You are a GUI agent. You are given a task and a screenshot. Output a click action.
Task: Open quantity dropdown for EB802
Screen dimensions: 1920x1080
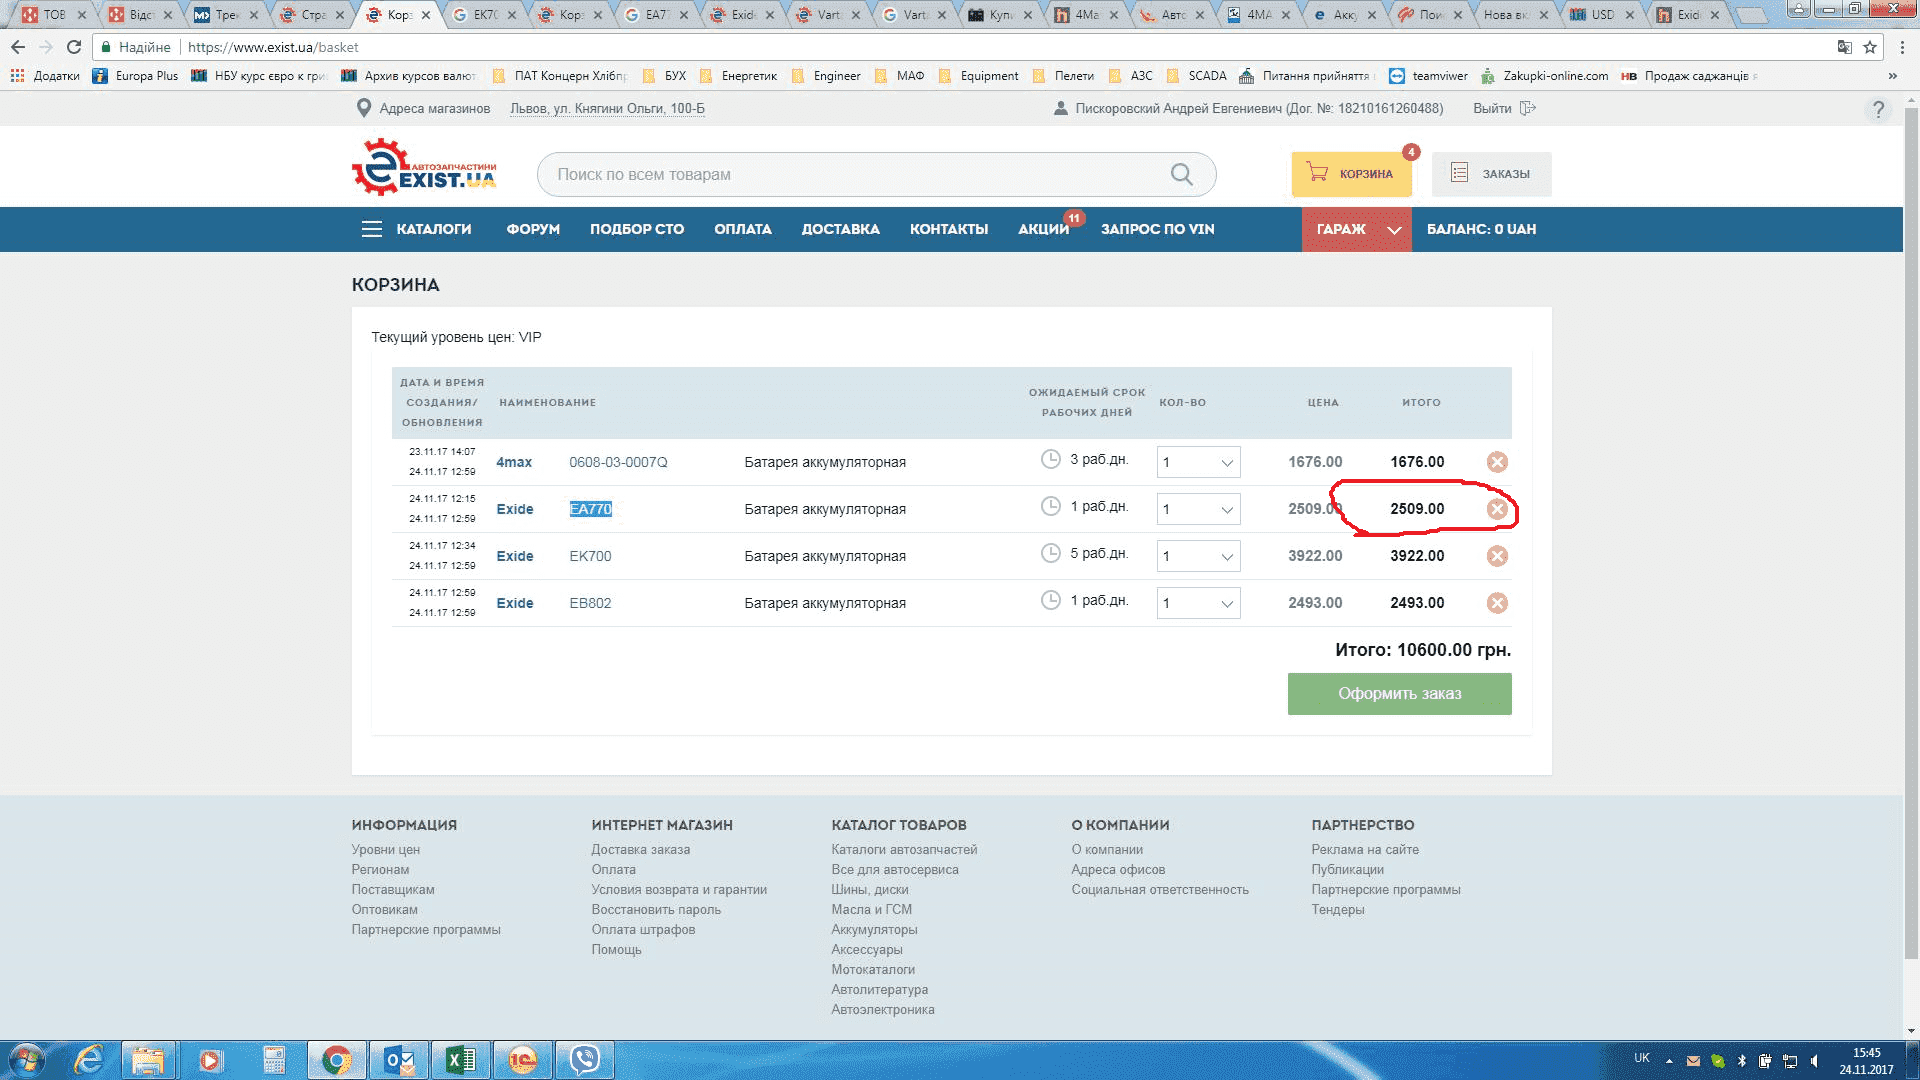pyautogui.click(x=1198, y=603)
